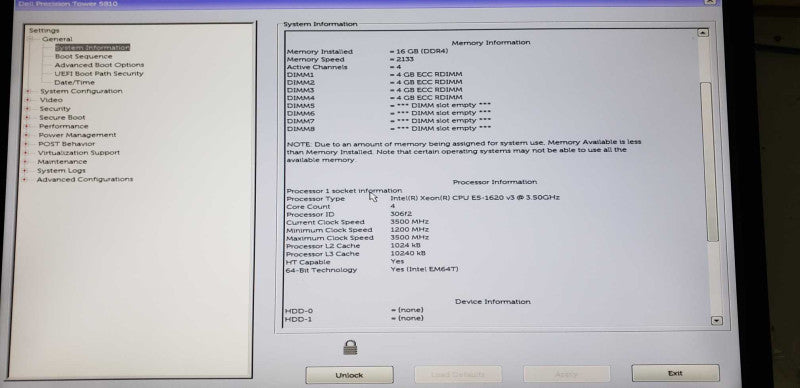Select the Performance label
800x388 pixels.
[x=63, y=126]
